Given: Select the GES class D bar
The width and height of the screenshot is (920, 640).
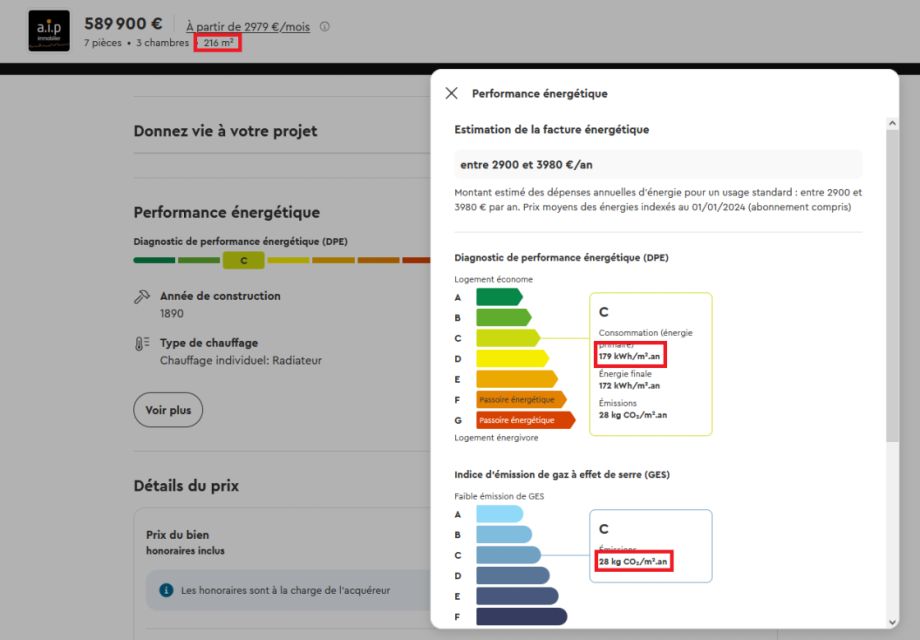Looking at the screenshot, I should 513,576.
